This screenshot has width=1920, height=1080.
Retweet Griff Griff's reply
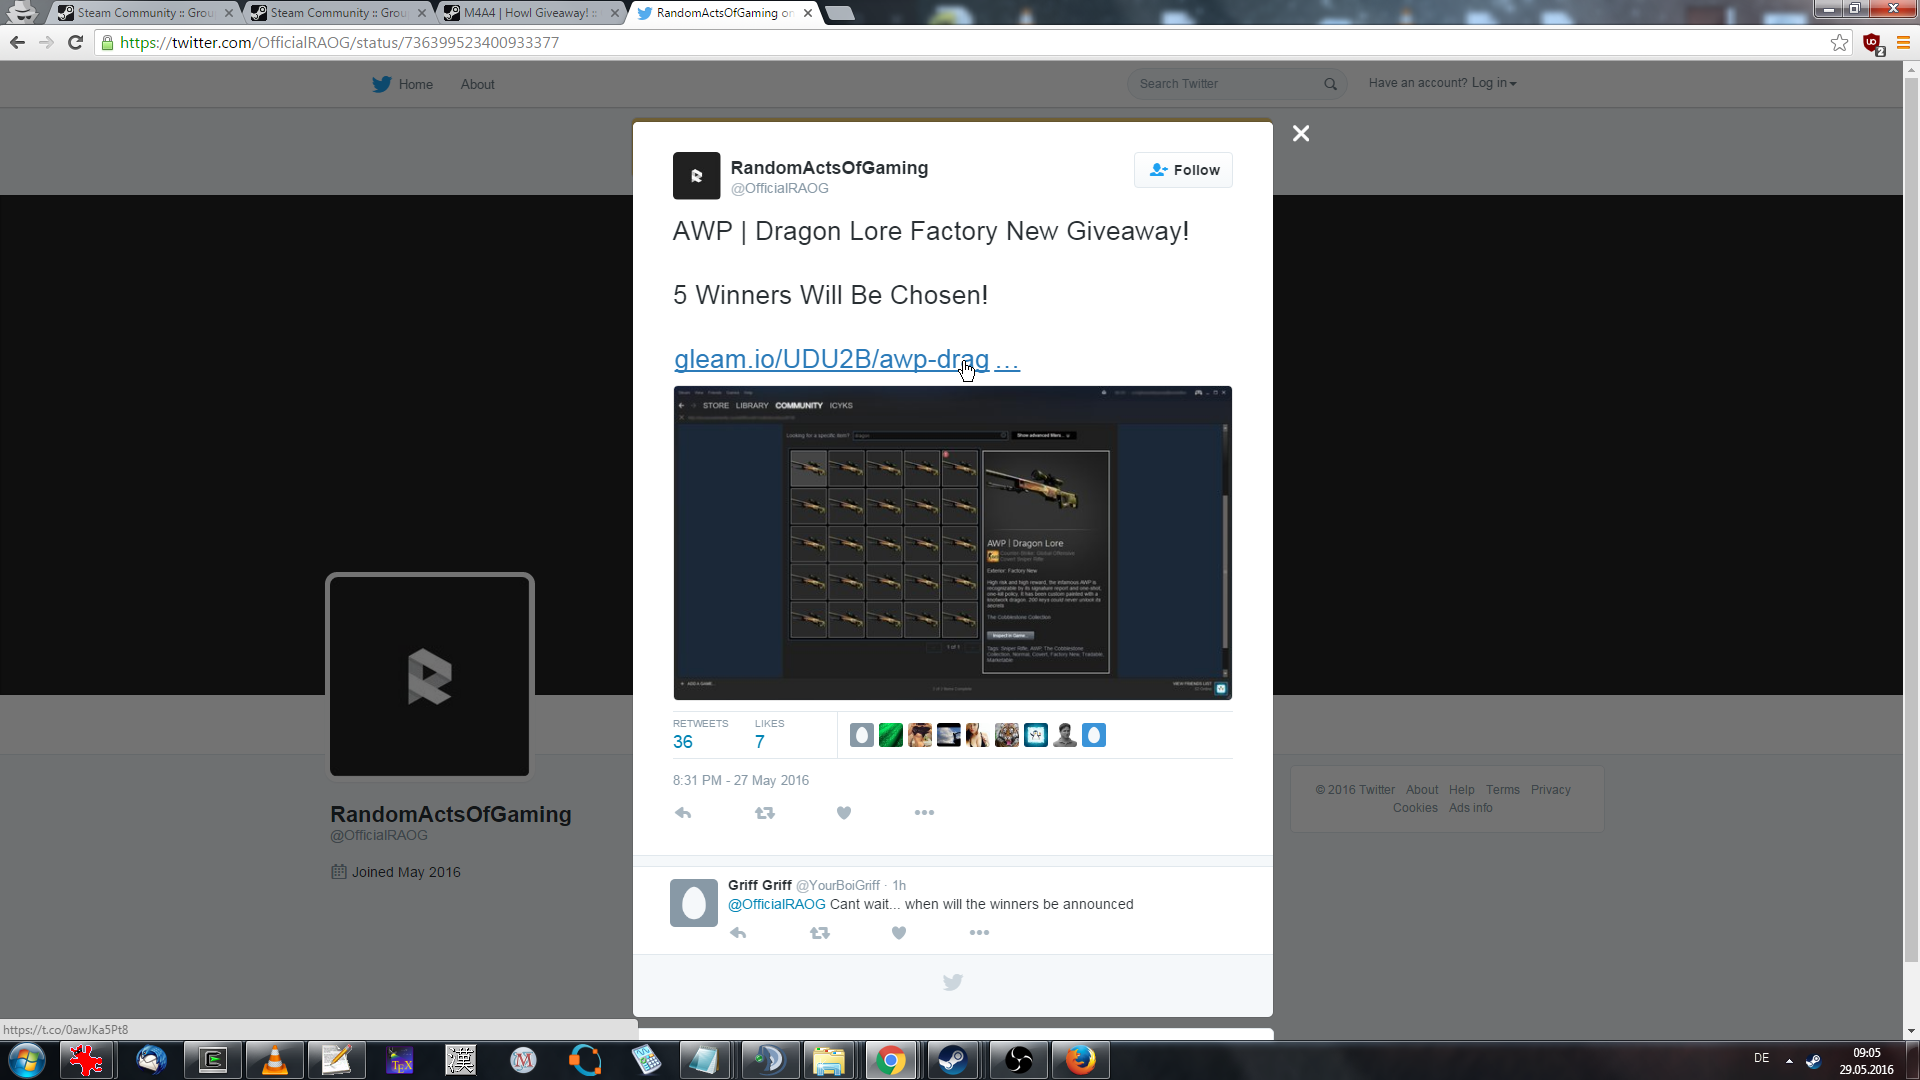tap(820, 933)
